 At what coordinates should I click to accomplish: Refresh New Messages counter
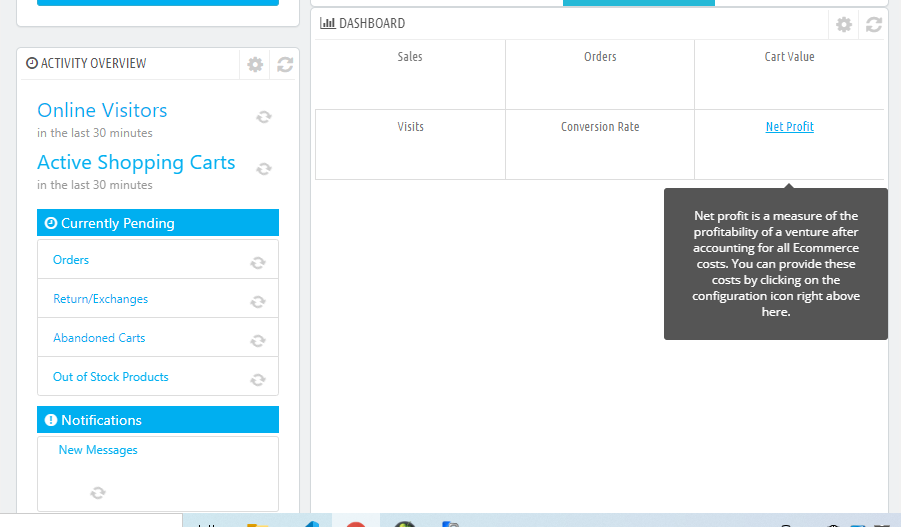(98, 493)
